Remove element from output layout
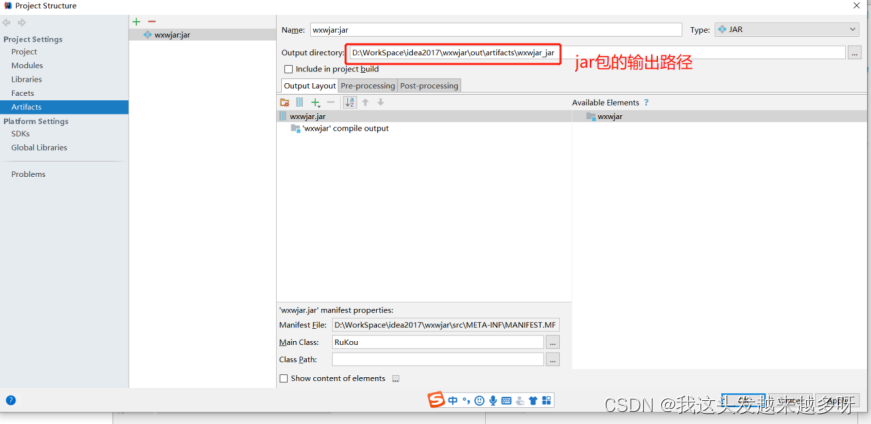 click(331, 102)
